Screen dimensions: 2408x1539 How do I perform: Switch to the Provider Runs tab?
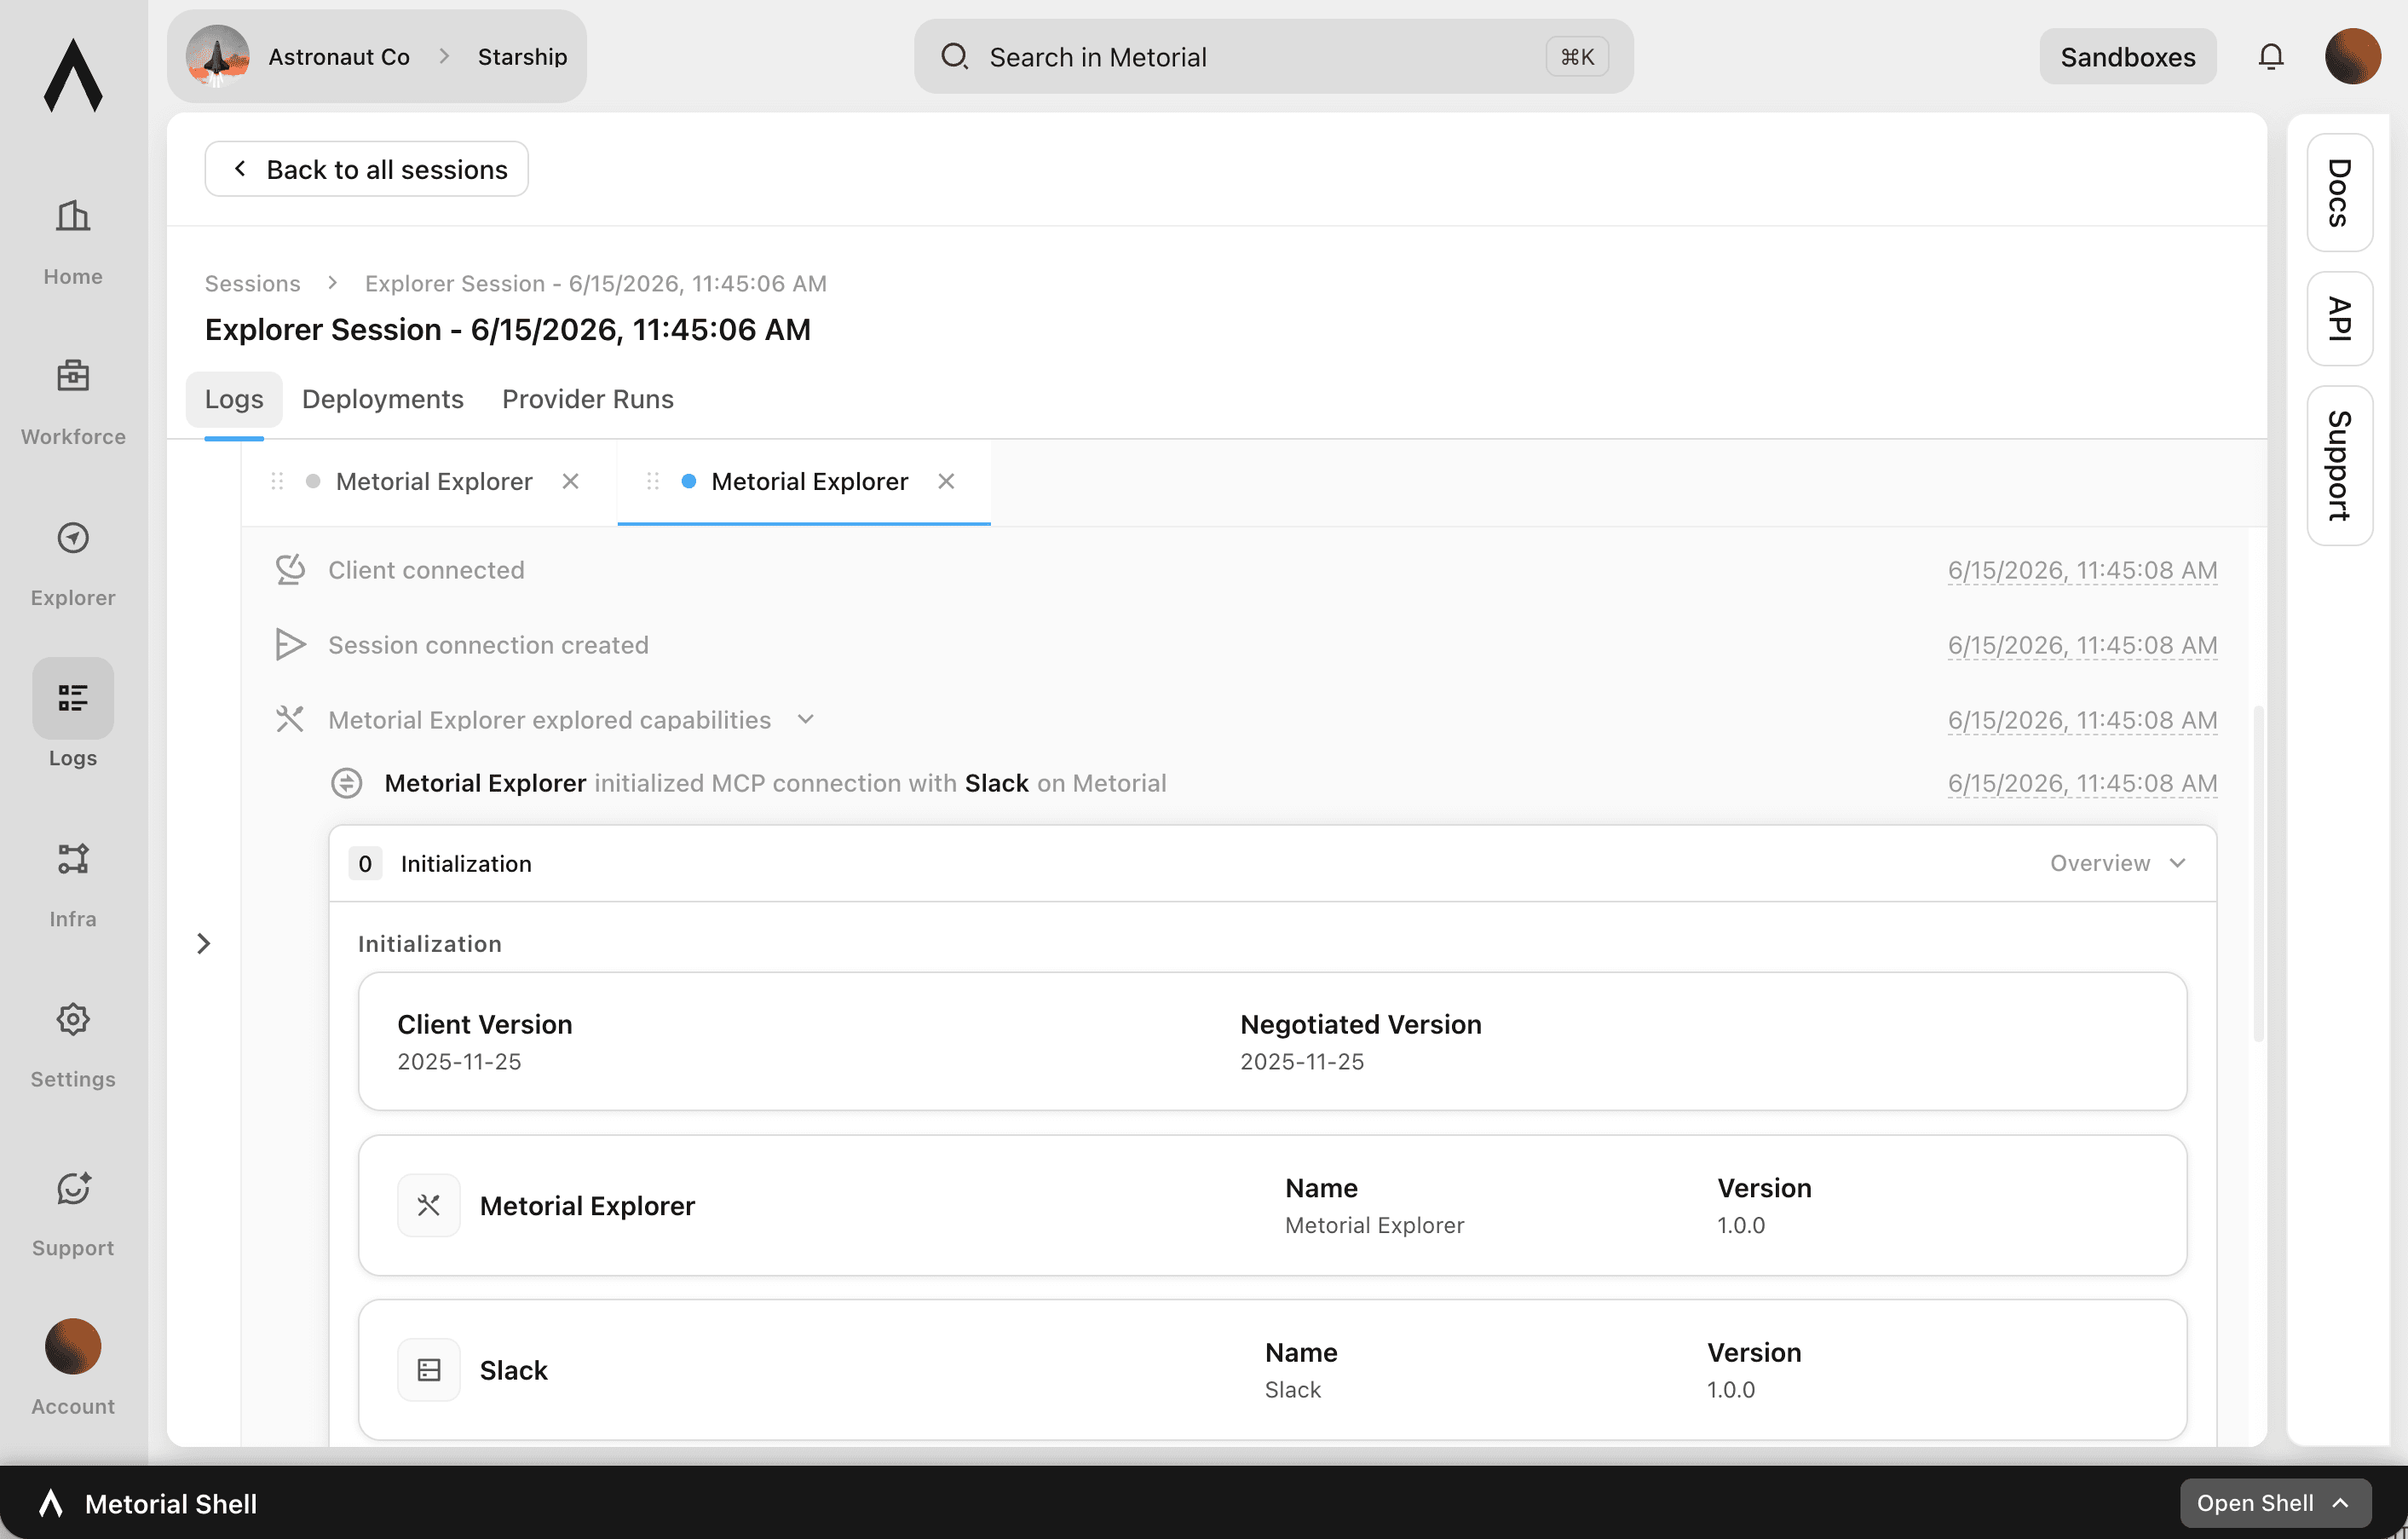(x=588, y=399)
